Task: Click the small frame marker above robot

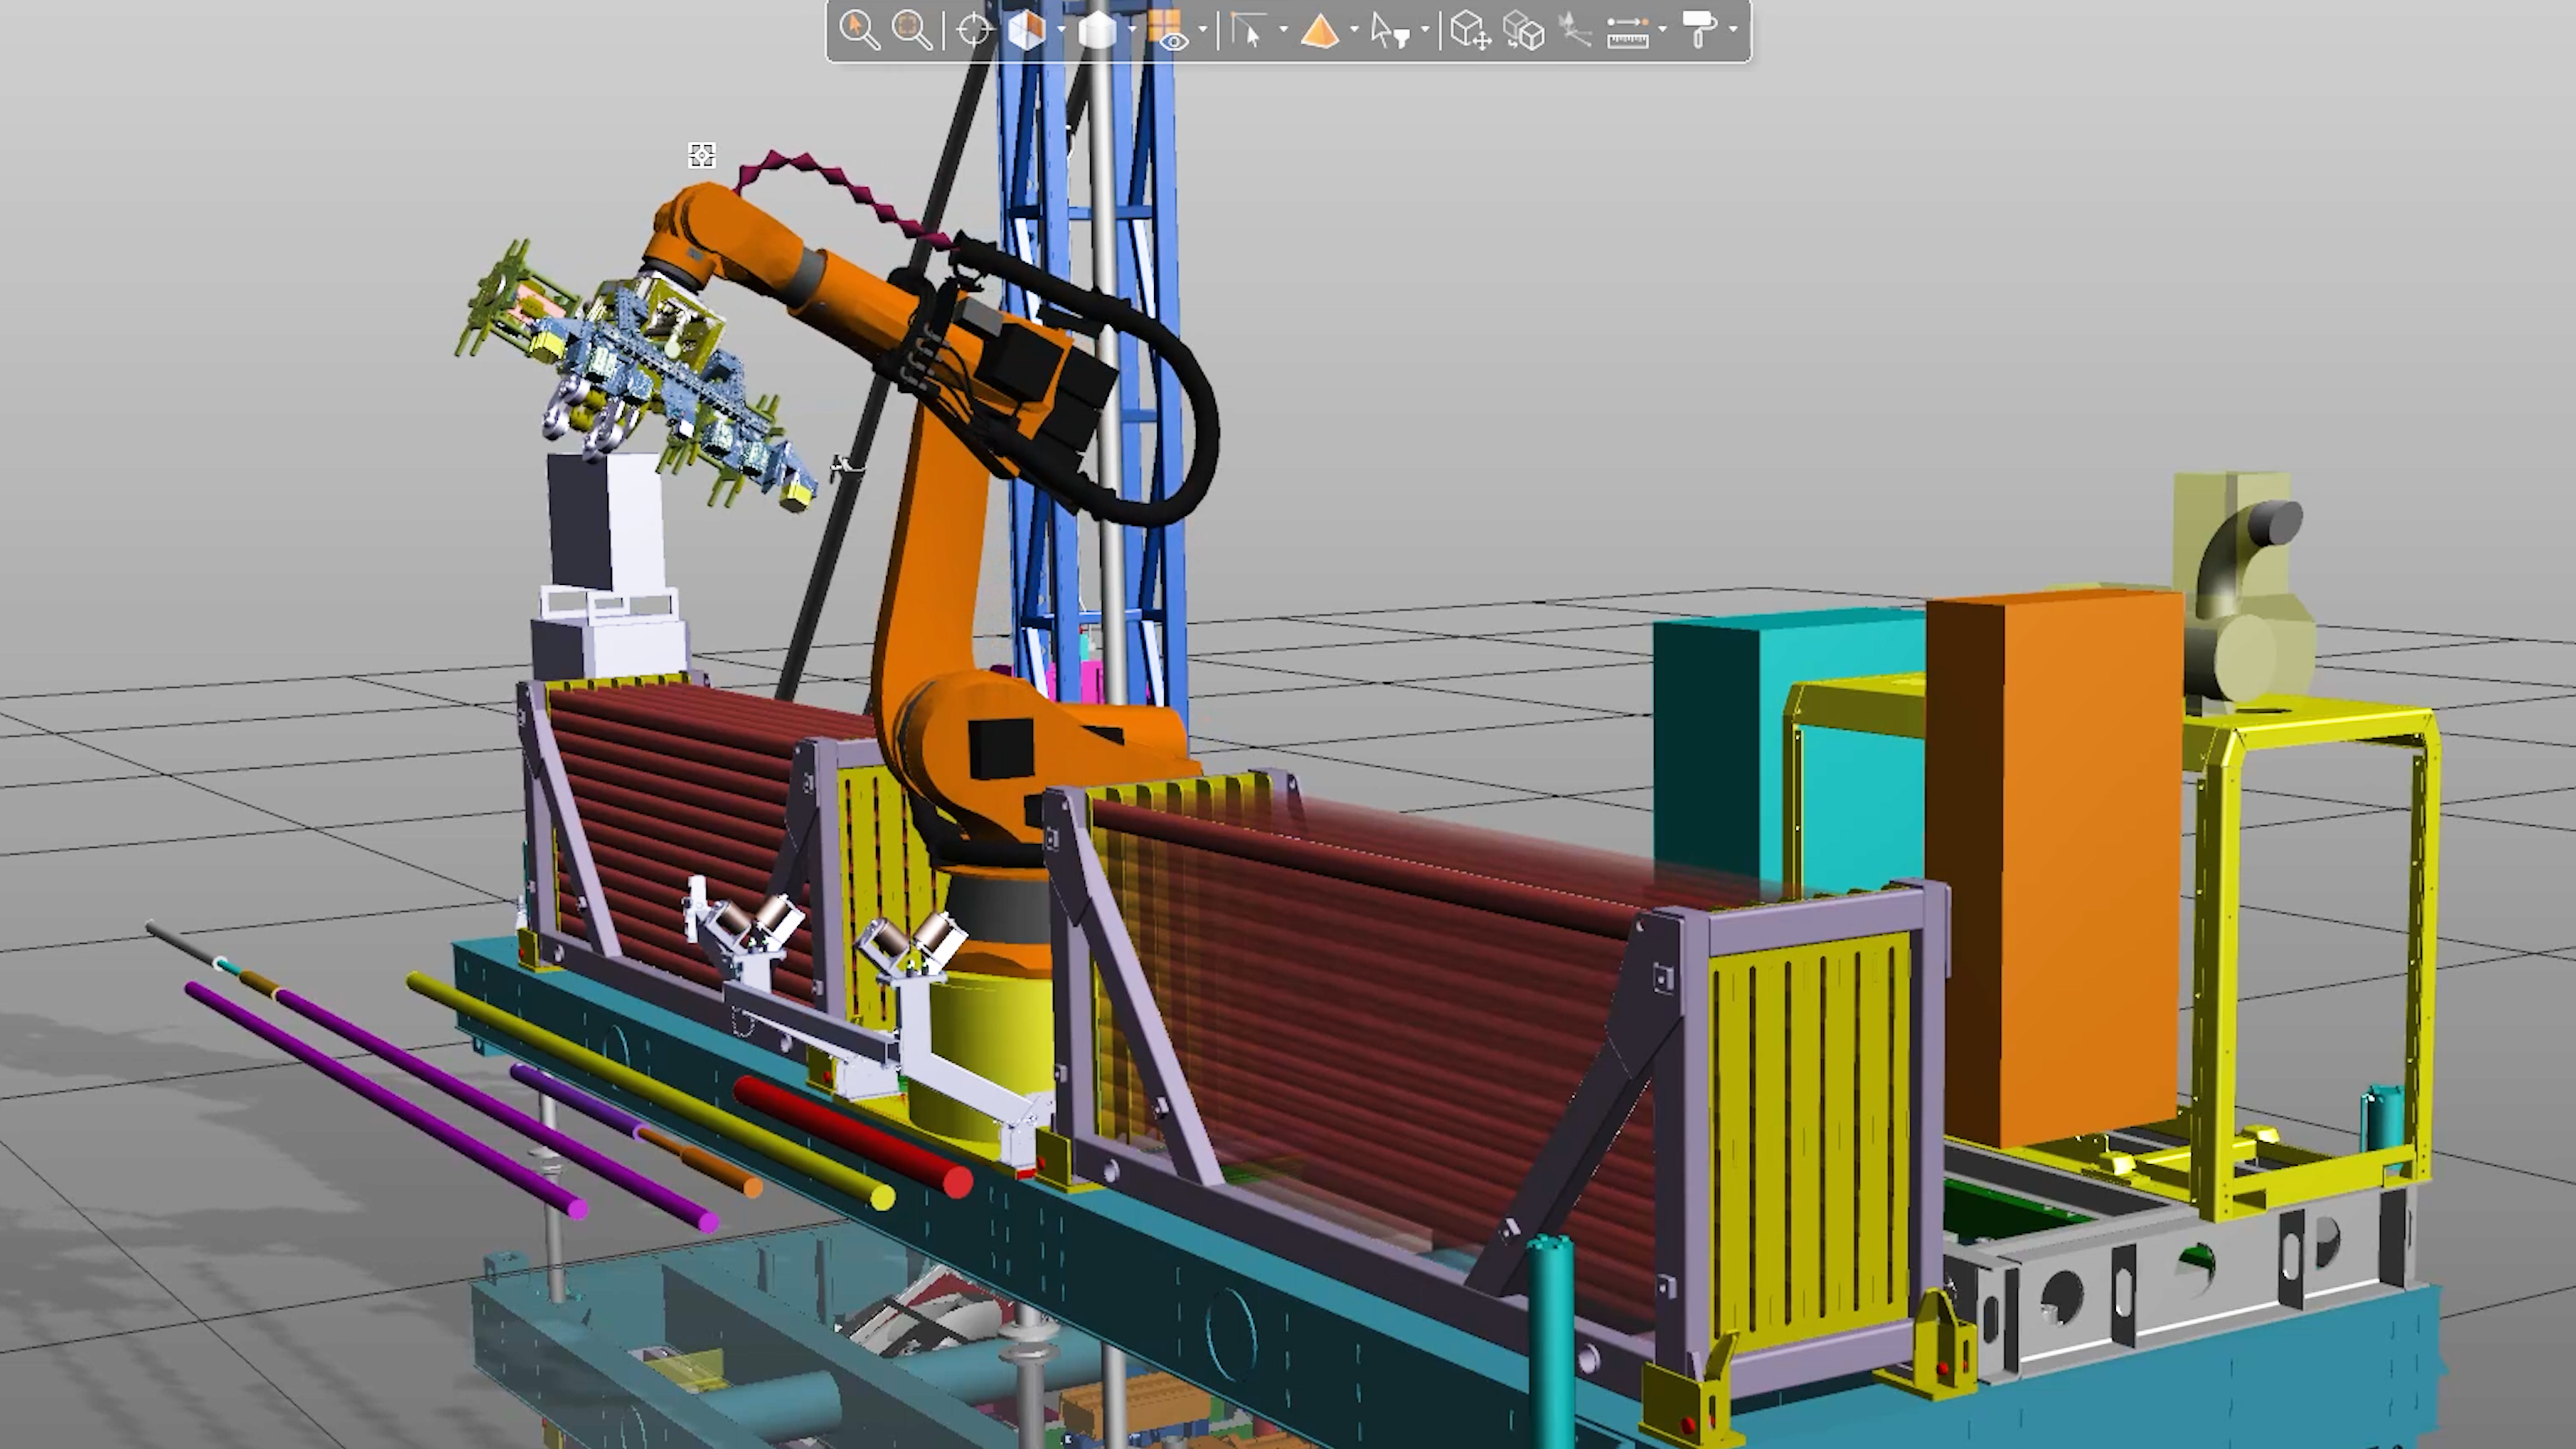Action: pos(702,155)
